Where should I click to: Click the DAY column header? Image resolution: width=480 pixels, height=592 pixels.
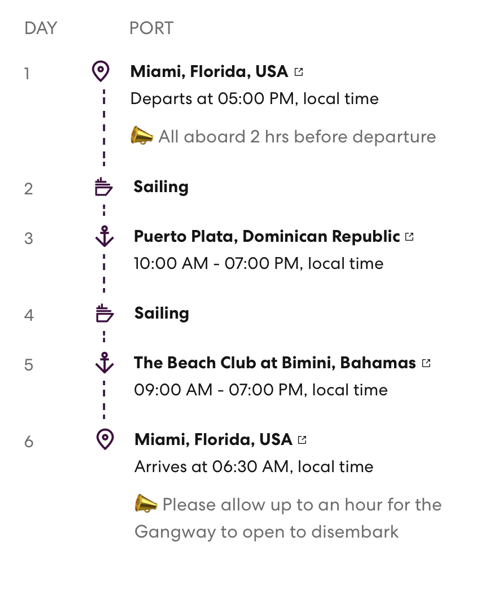(41, 28)
